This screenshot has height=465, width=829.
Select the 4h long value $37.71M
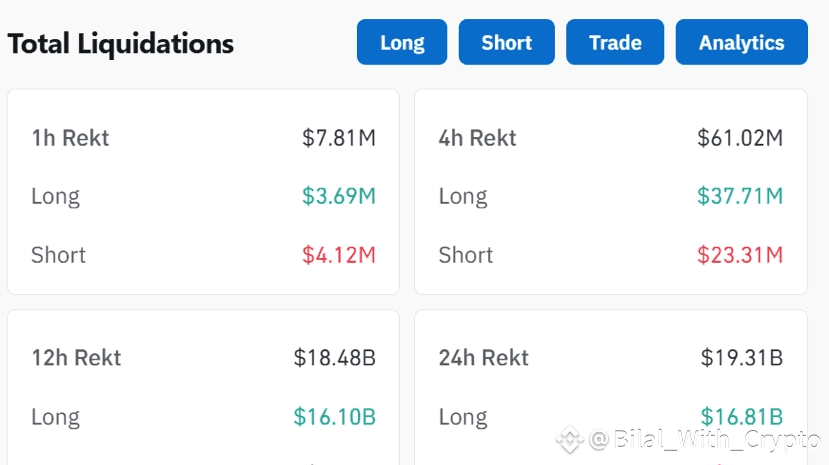(x=740, y=196)
